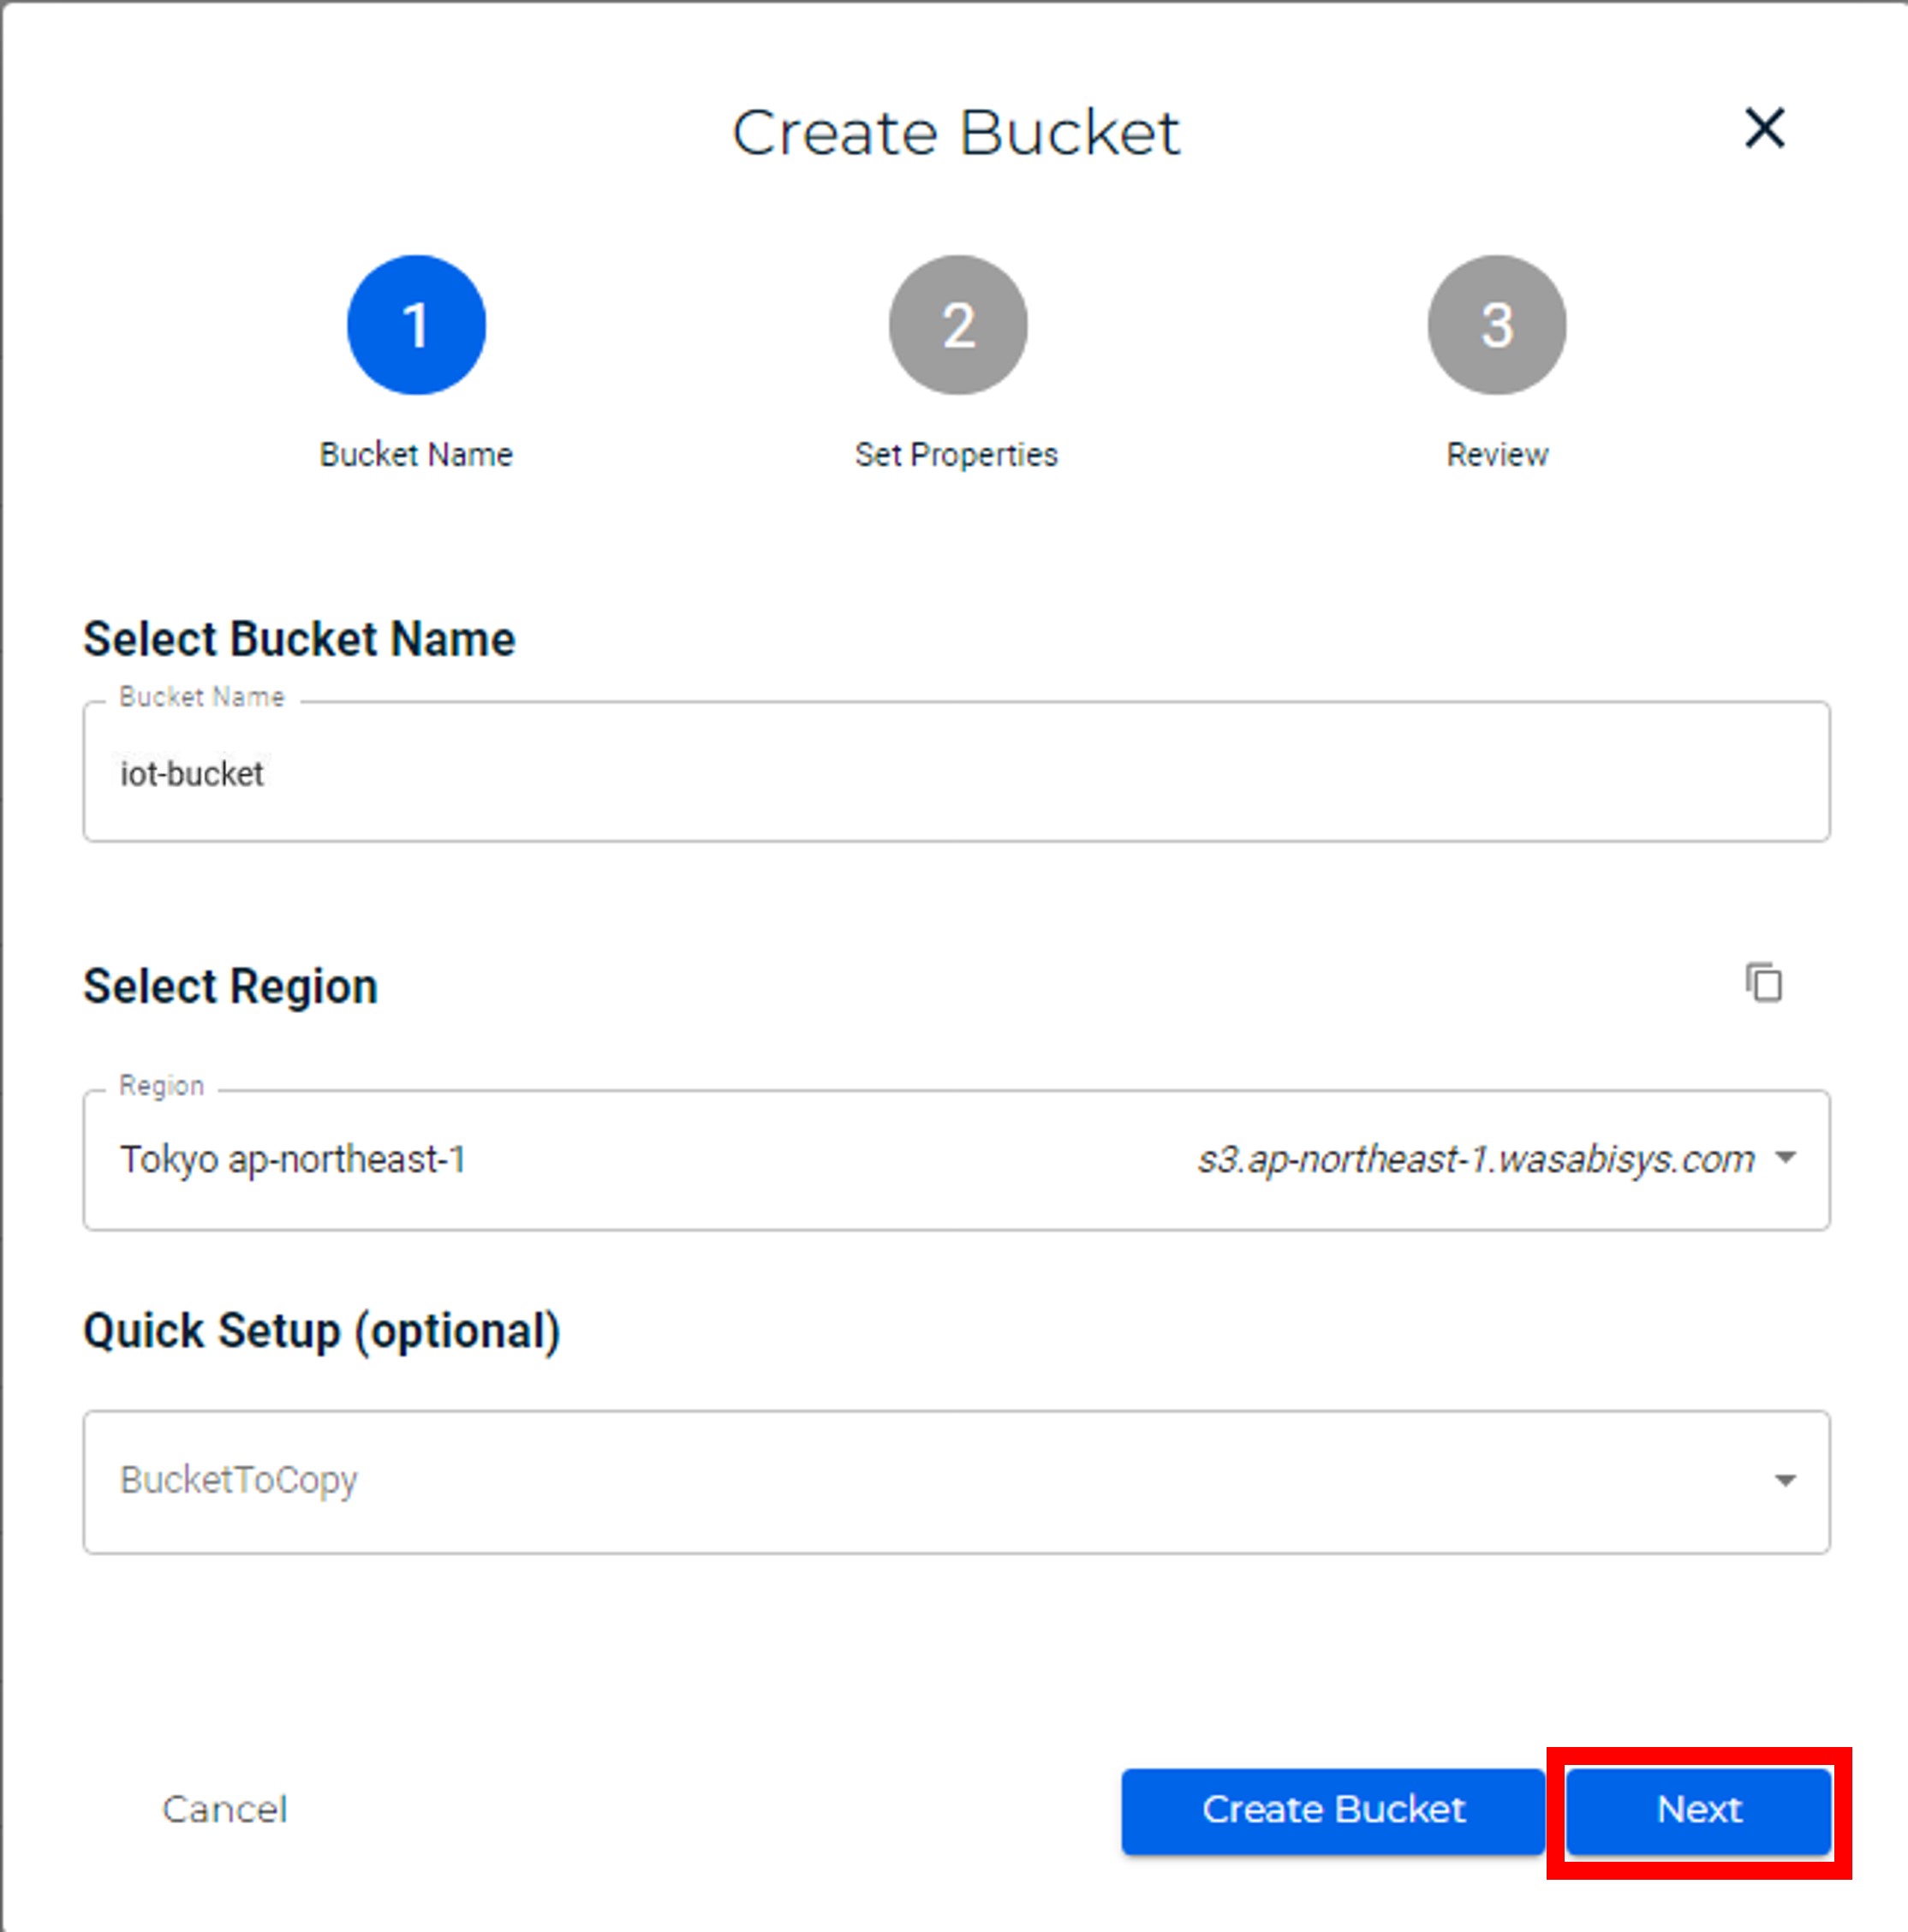Image resolution: width=1908 pixels, height=1932 pixels.
Task: Click the BucketToCopy placeholder text
Action: (x=239, y=1480)
